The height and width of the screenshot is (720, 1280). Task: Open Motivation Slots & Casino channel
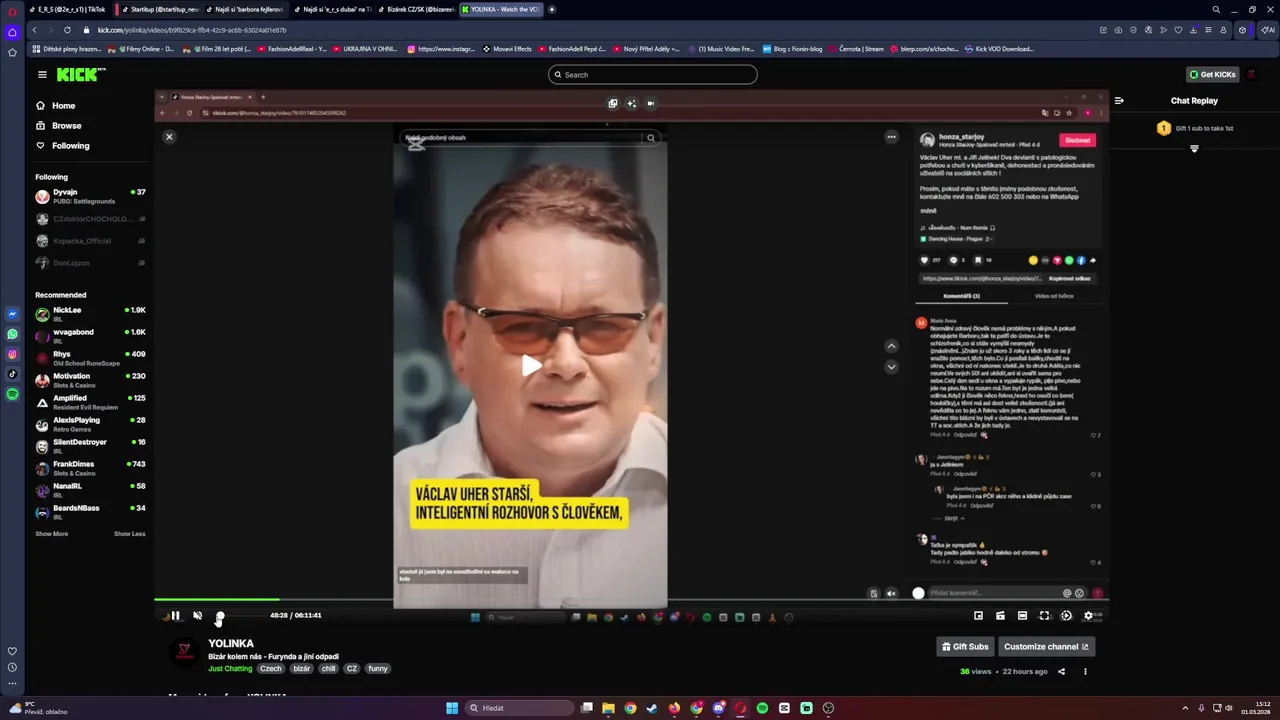pos(90,380)
